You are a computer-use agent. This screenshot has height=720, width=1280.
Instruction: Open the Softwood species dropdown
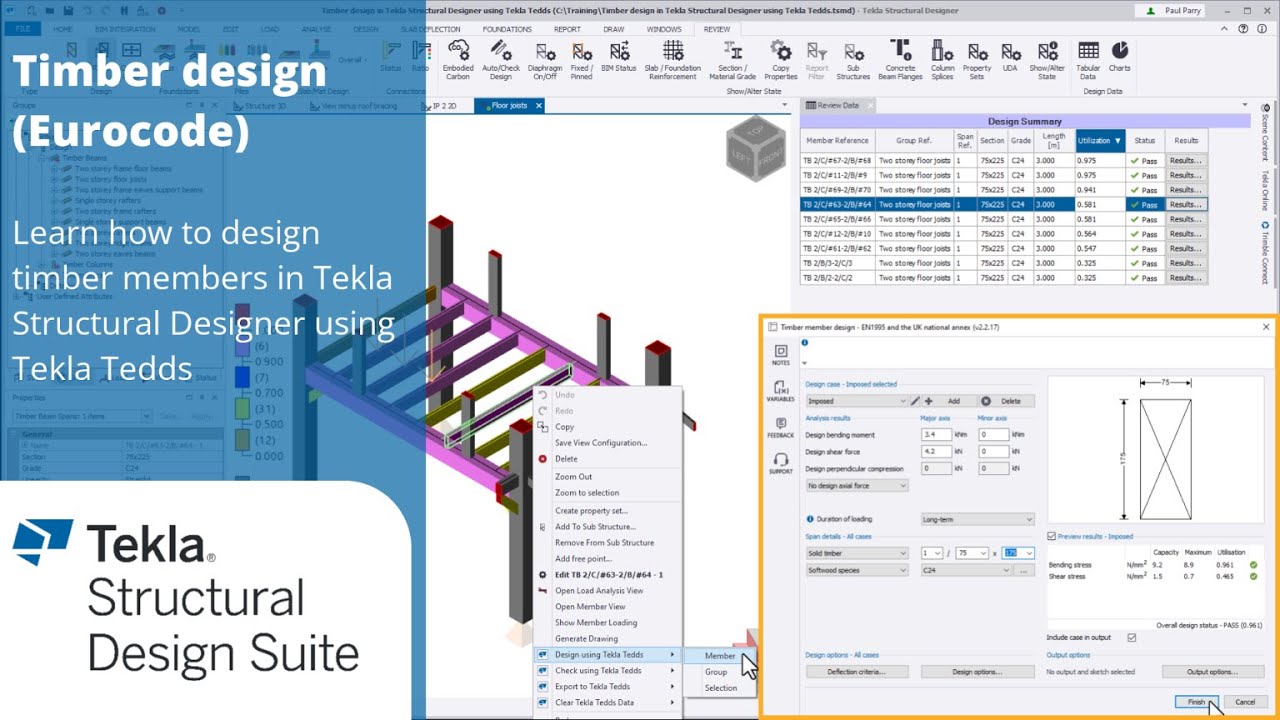click(x=857, y=570)
